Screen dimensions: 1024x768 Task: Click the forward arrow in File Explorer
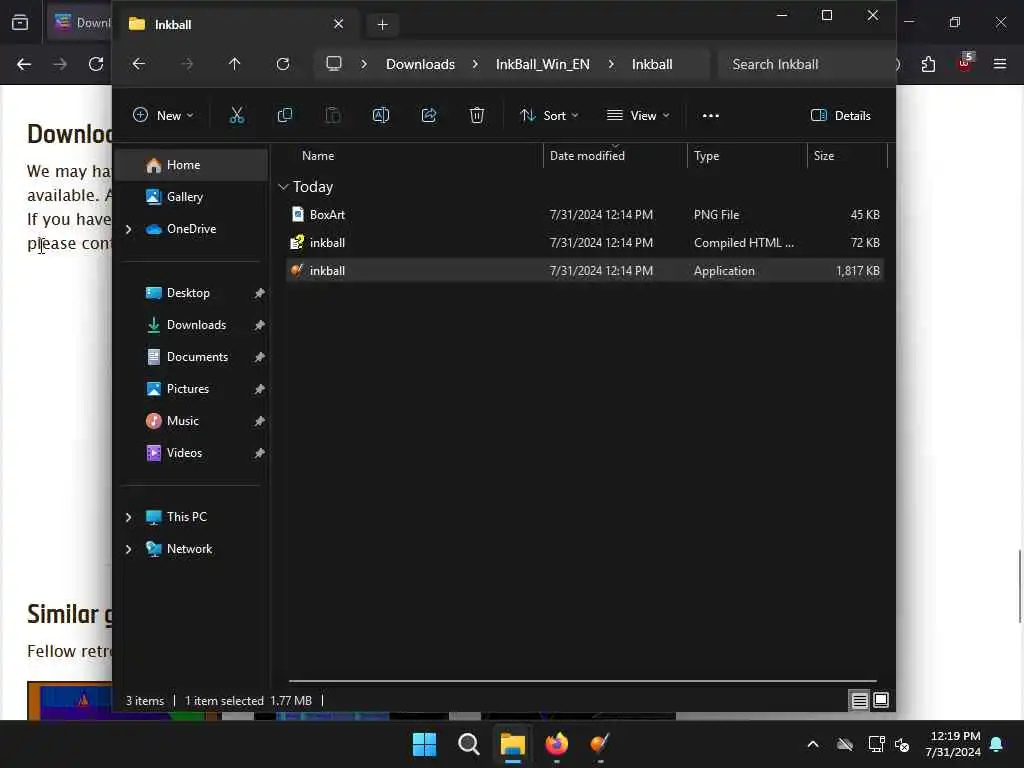[187, 64]
